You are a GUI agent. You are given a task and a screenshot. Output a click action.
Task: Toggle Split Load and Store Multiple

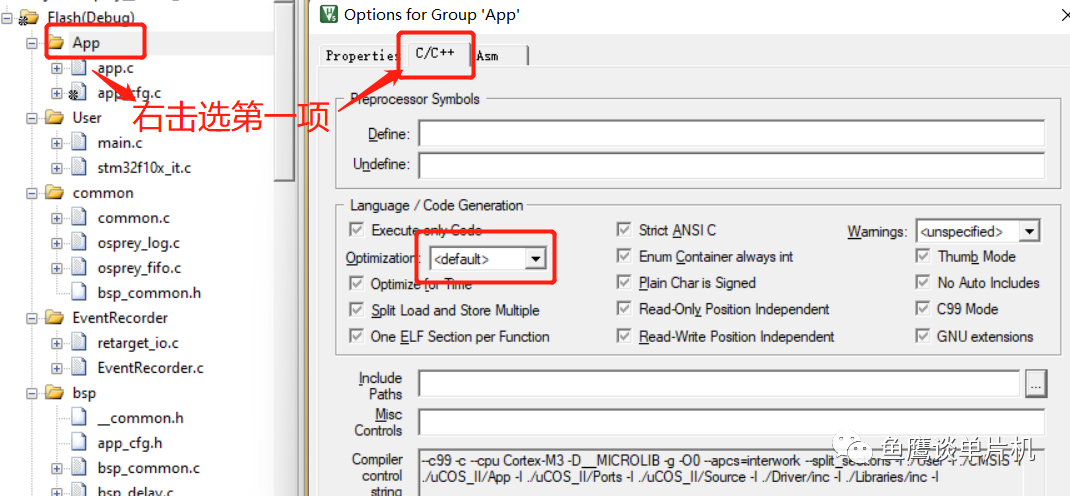pos(356,310)
